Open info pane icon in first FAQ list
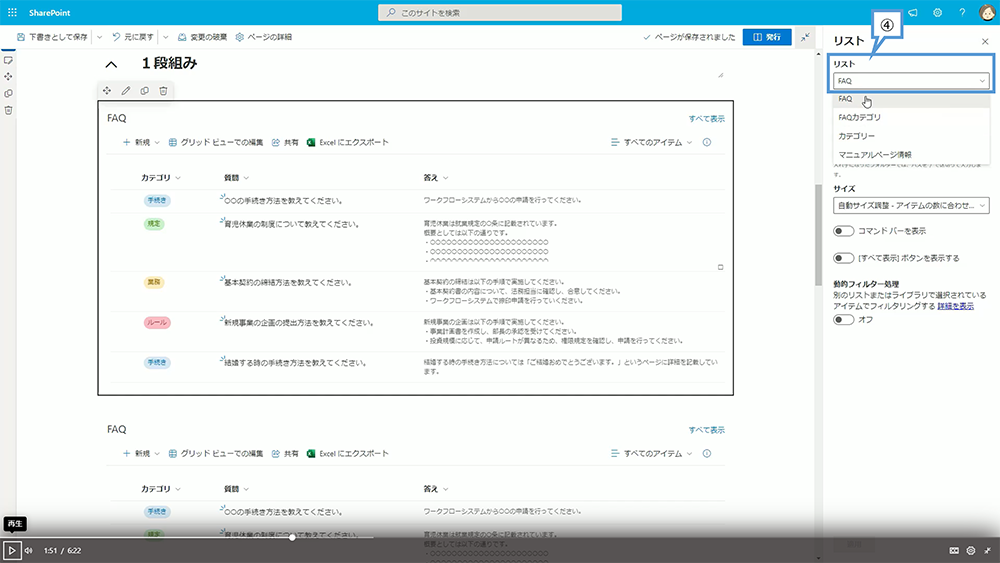 pos(707,142)
